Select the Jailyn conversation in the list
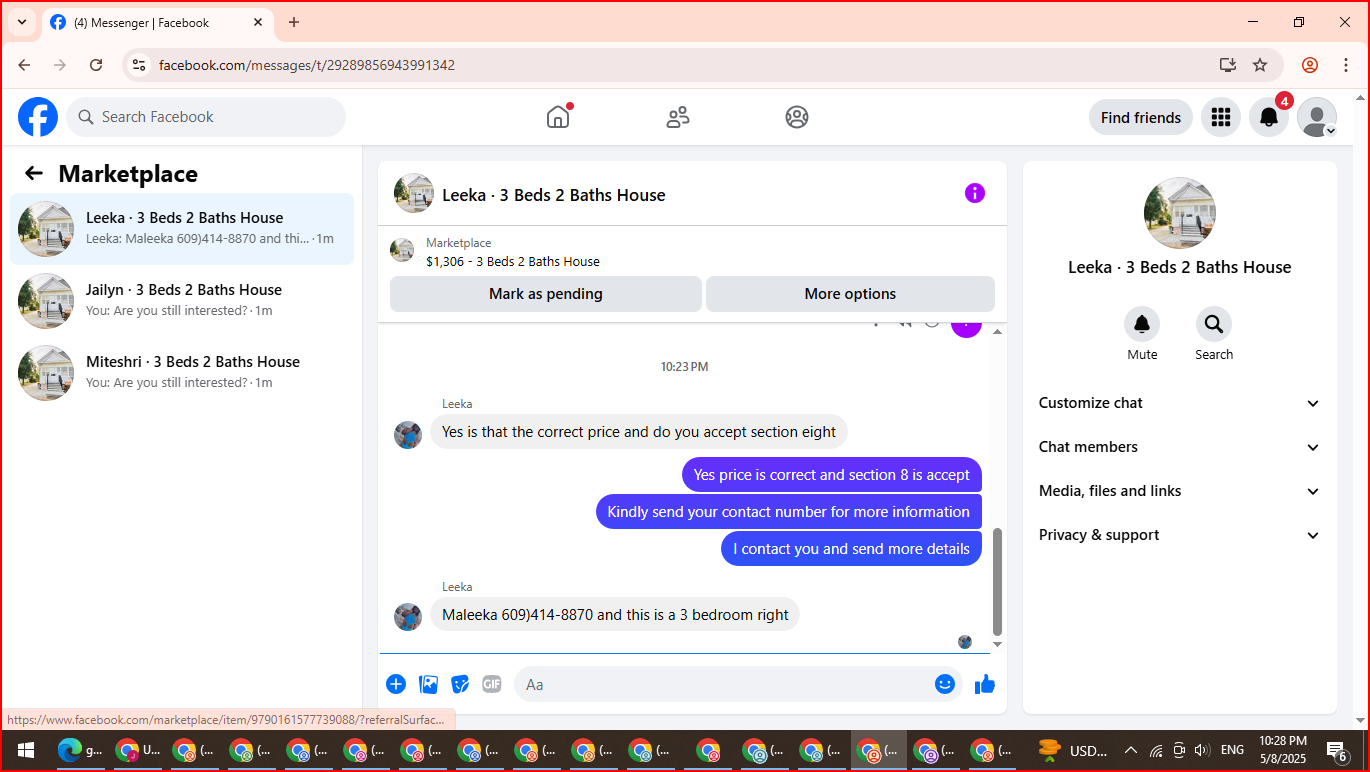 [x=182, y=301]
